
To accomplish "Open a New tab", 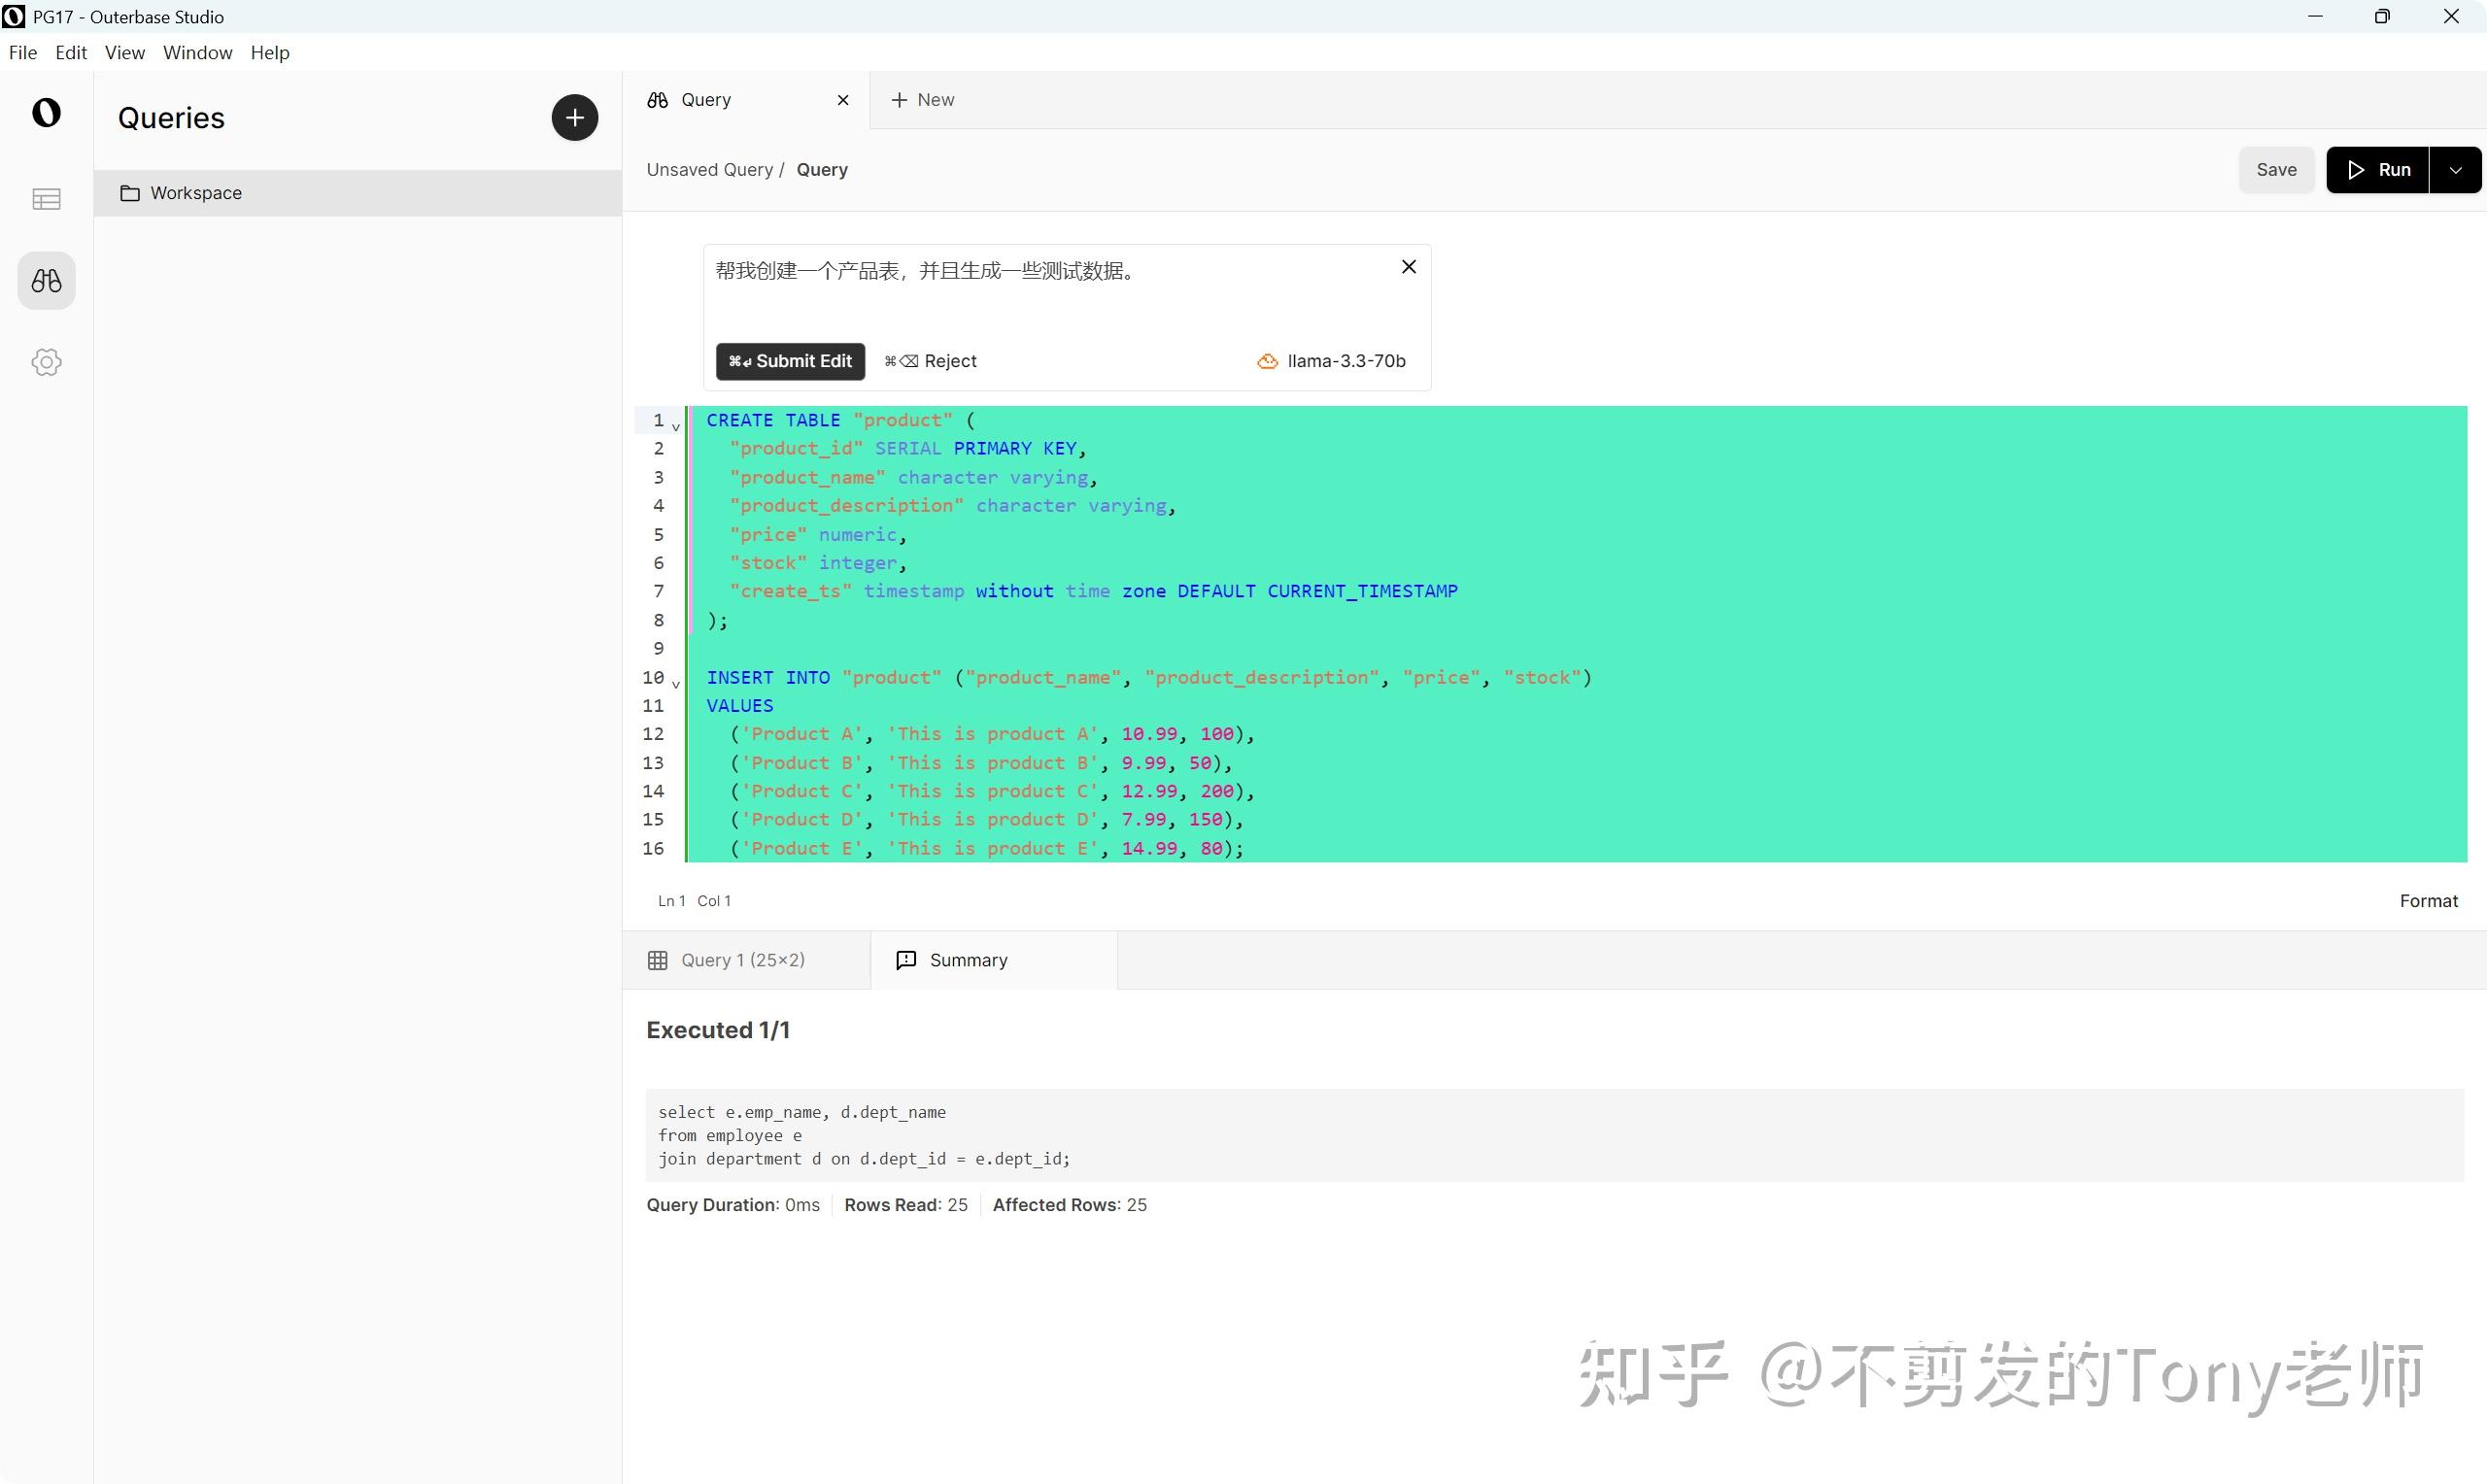I will click(922, 100).
